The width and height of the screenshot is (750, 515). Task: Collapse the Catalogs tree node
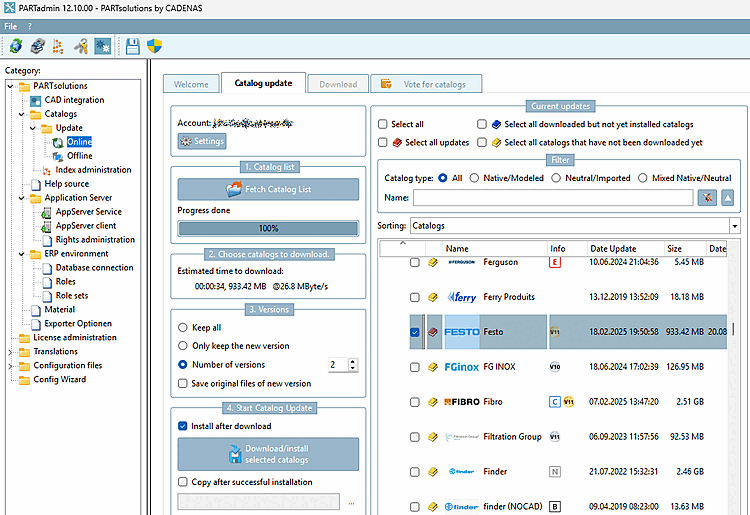pyautogui.click(x=22, y=114)
